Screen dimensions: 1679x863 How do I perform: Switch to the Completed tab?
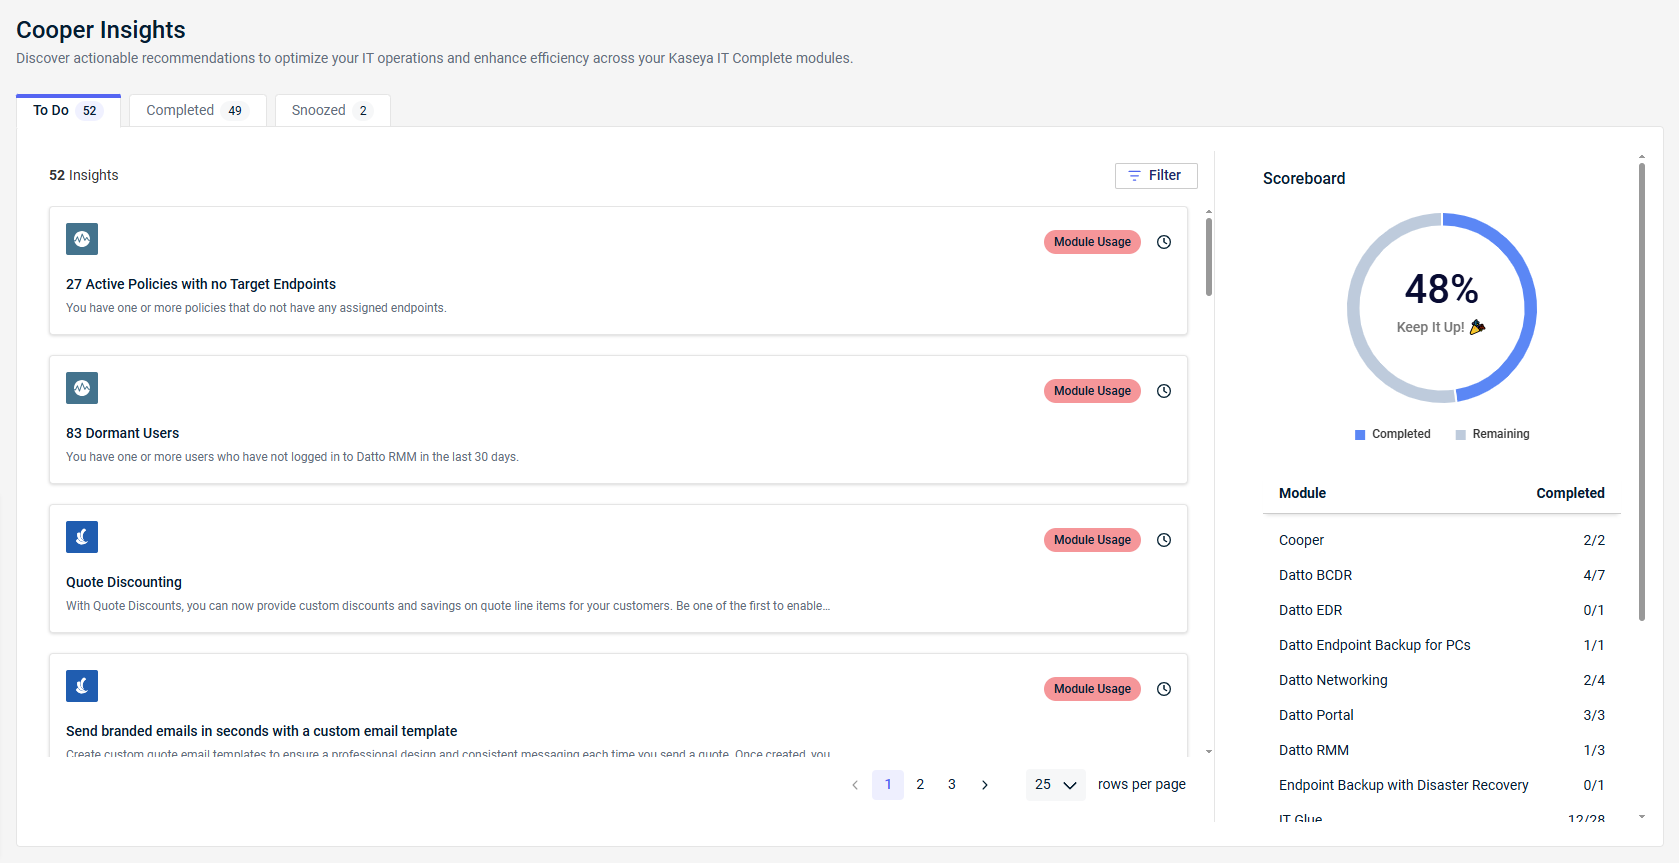click(197, 110)
